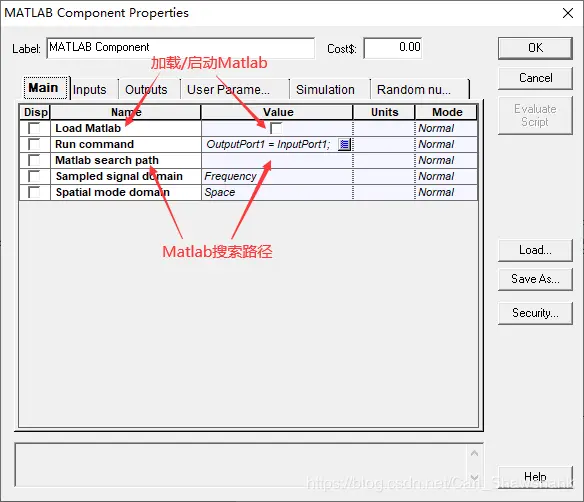Tick the Load Matlab value checkbox
The width and height of the screenshot is (584, 502).
pos(276,128)
